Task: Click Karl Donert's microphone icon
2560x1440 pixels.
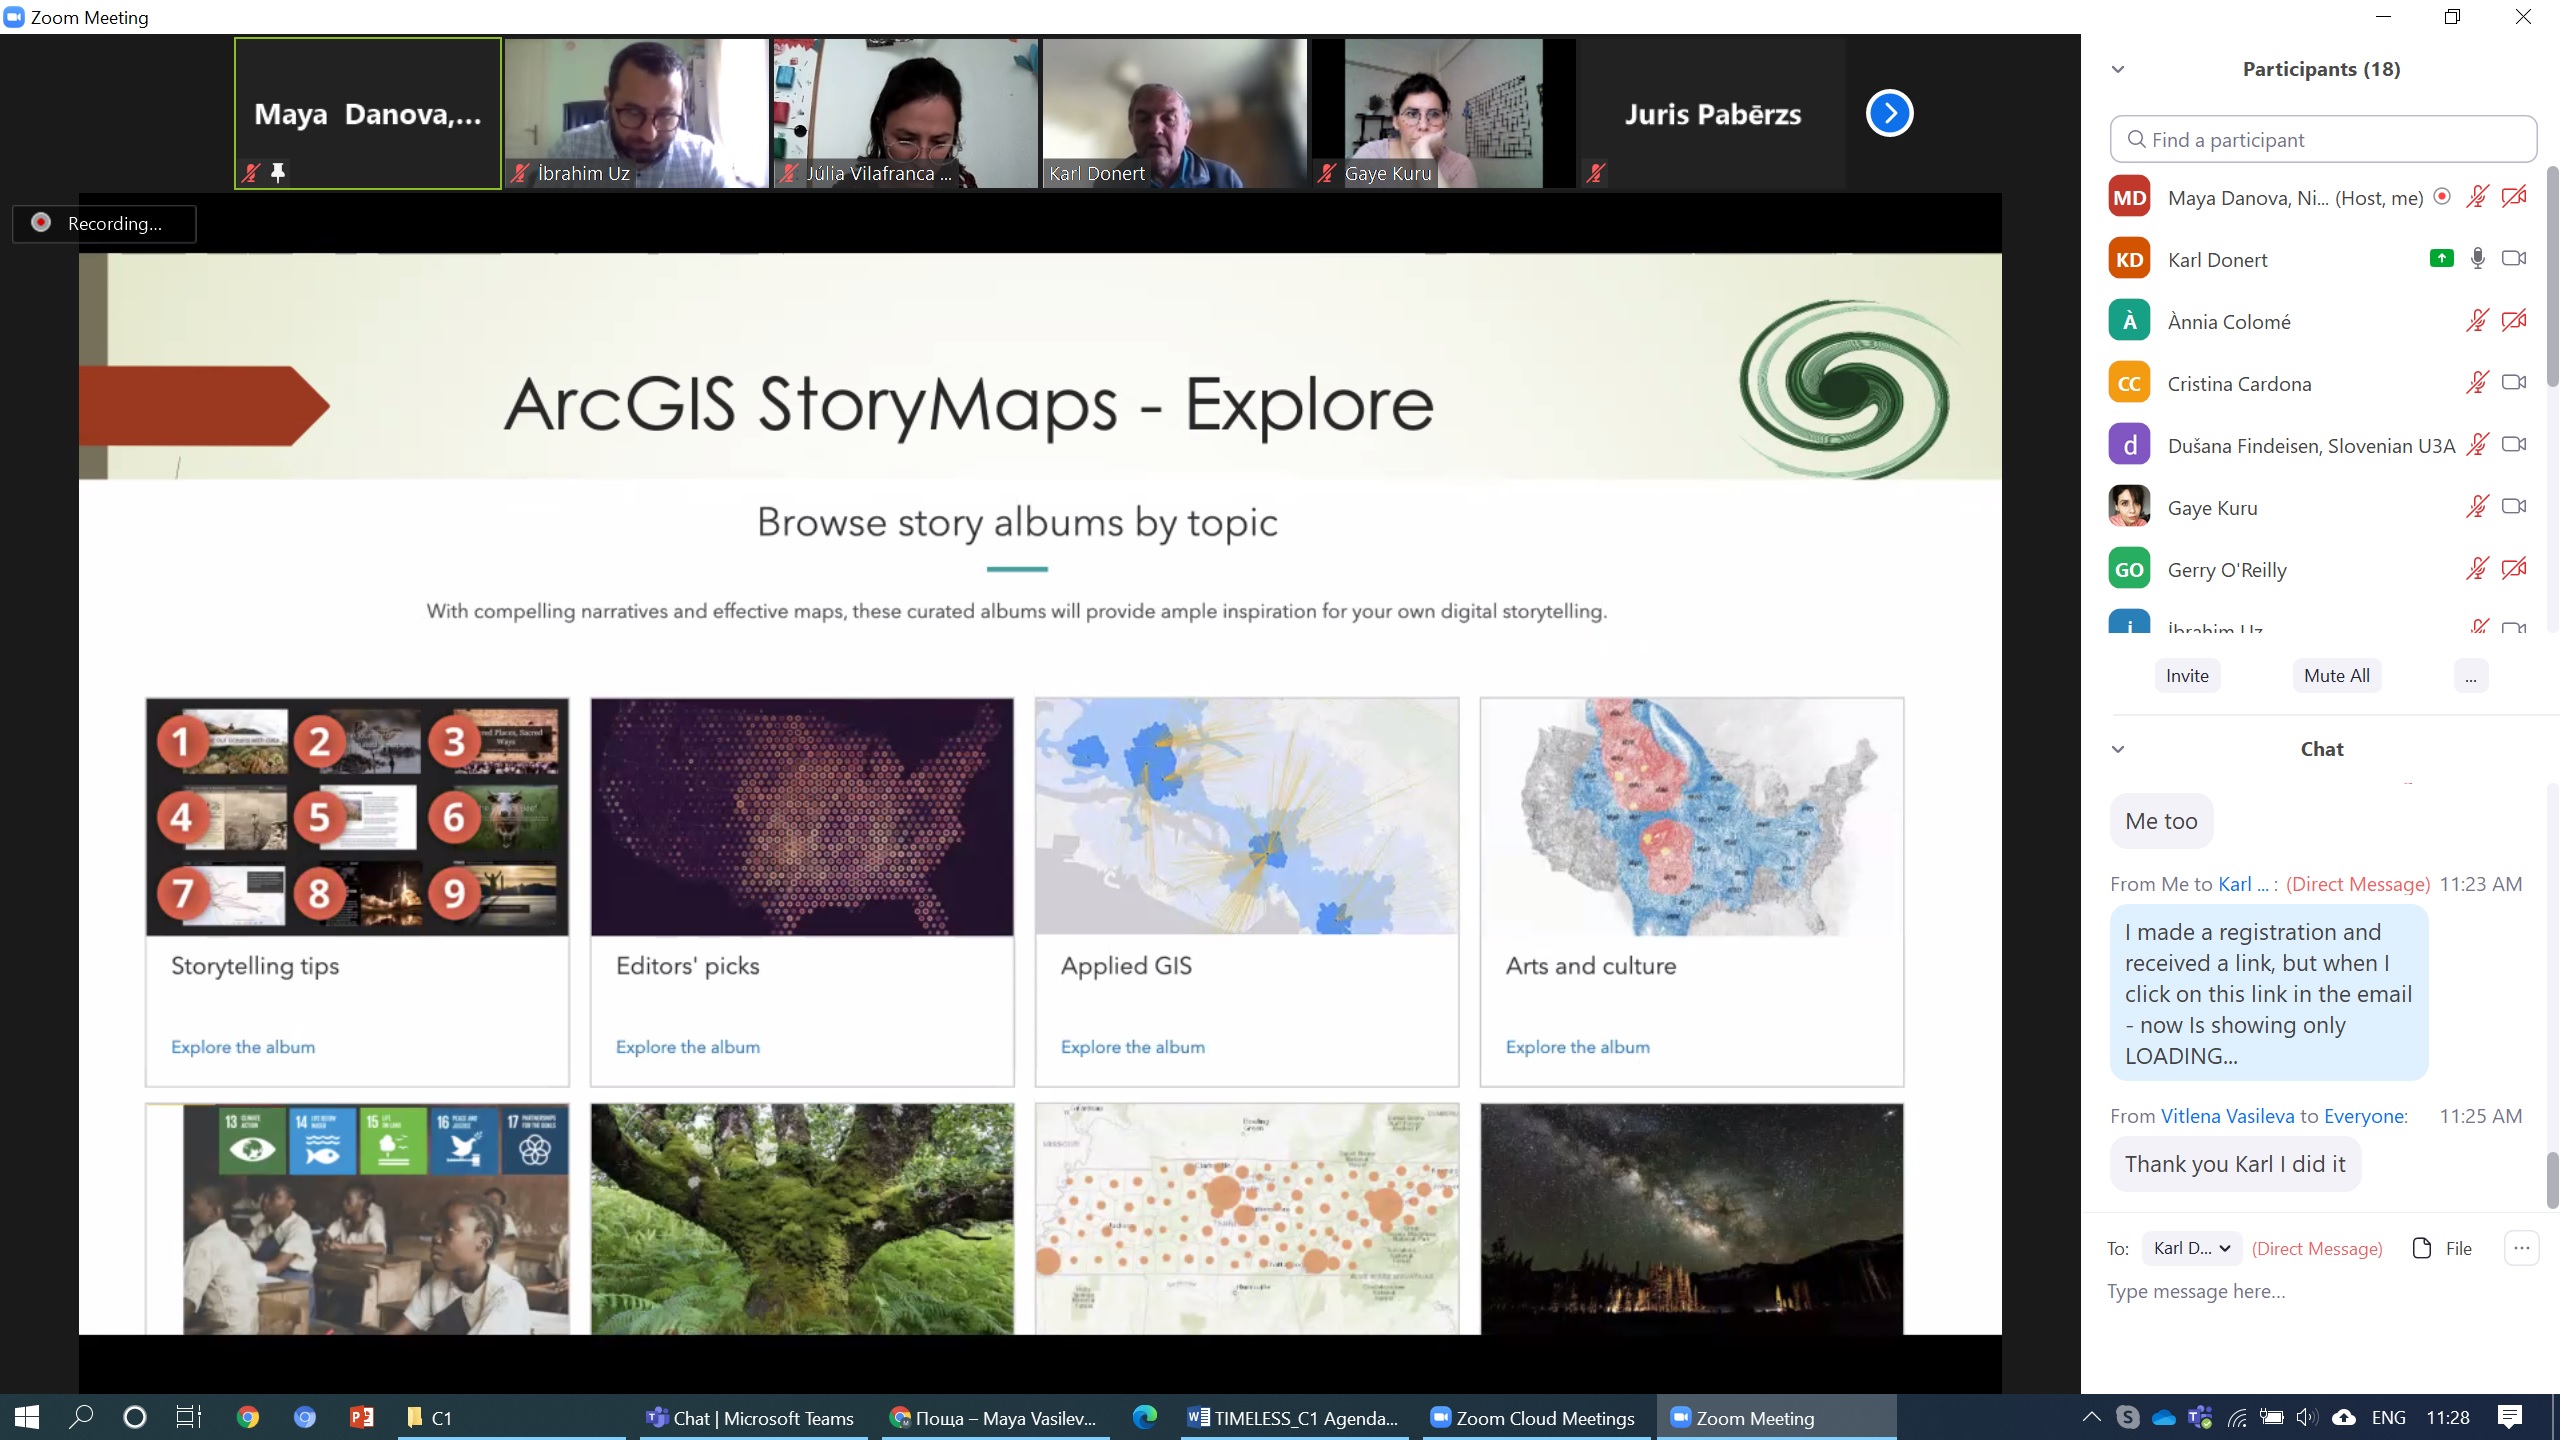Action: point(2477,259)
